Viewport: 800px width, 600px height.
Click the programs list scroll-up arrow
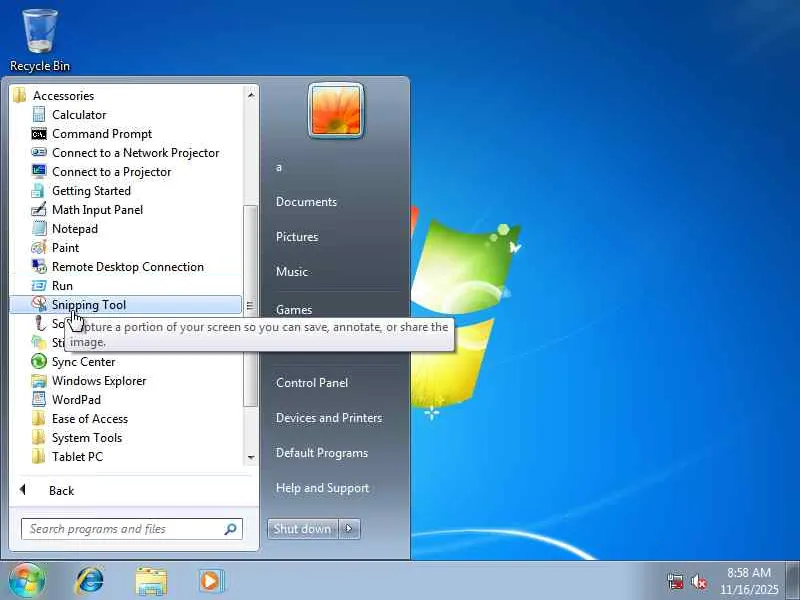pos(251,95)
